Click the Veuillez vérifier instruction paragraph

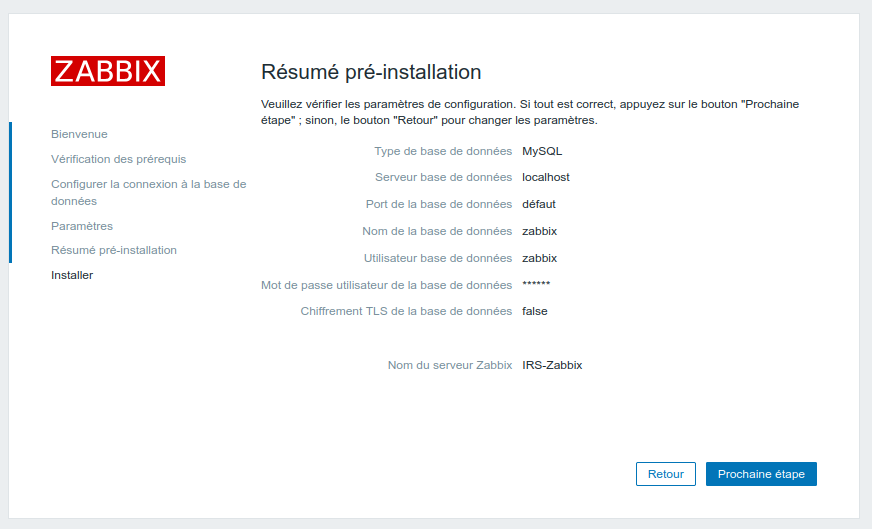point(530,112)
